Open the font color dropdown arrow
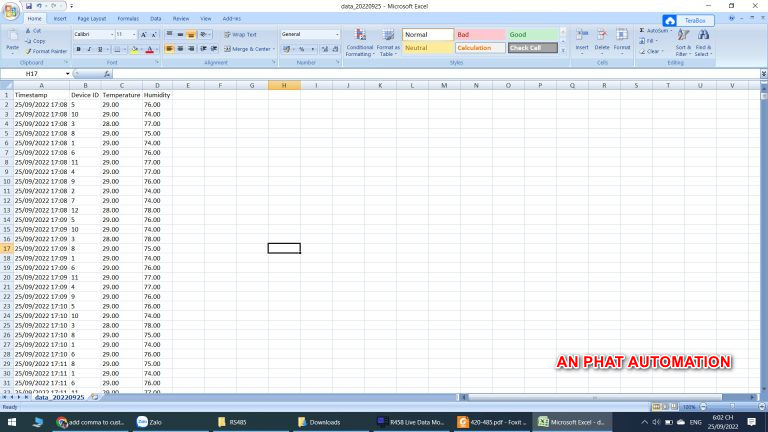 tap(157, 49)
